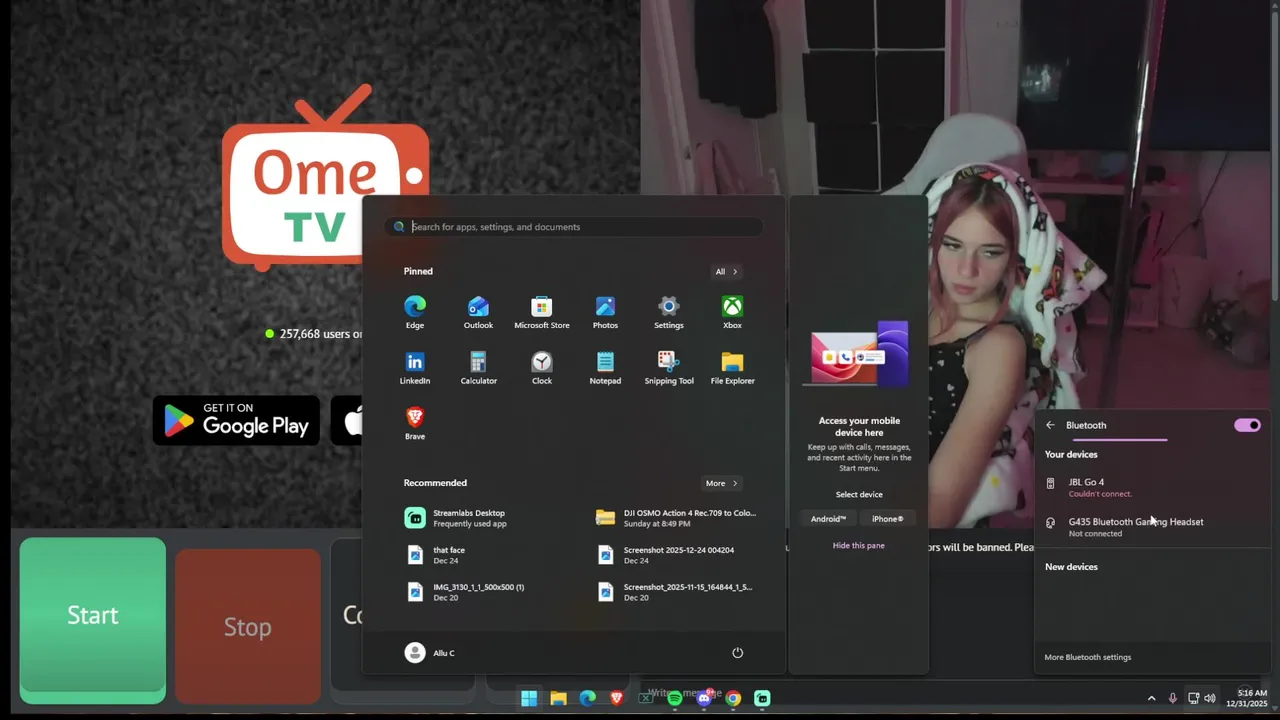Screen dimensions: 1280x720
Task: Launch the Snipping Tool
Action: (669, 368)
